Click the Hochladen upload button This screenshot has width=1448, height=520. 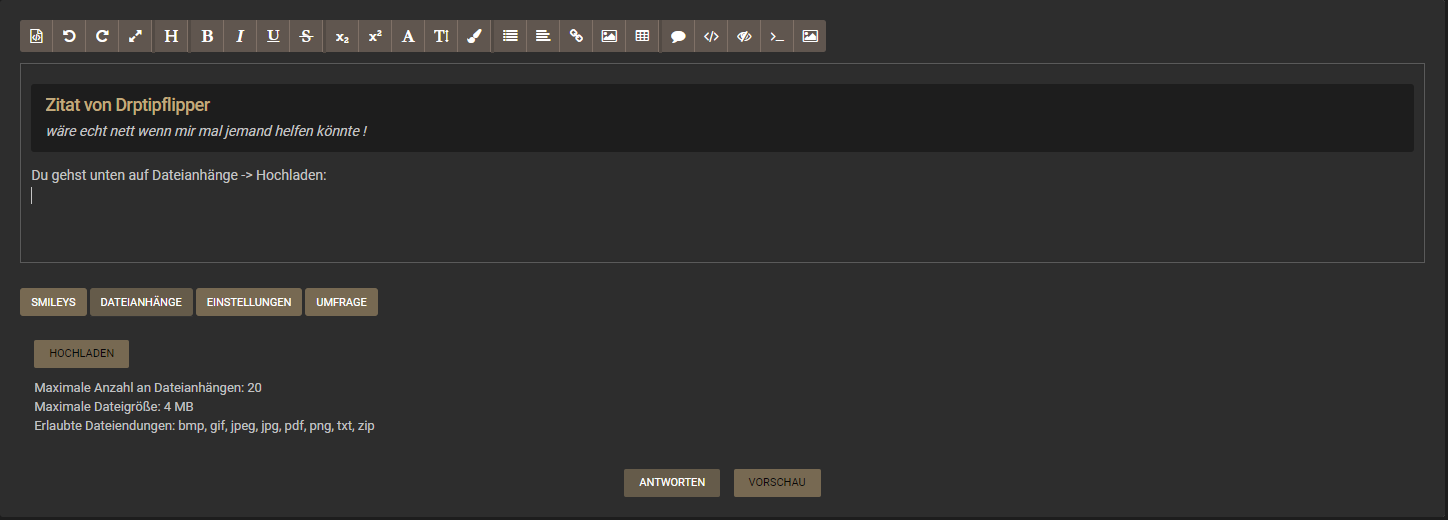81,354
